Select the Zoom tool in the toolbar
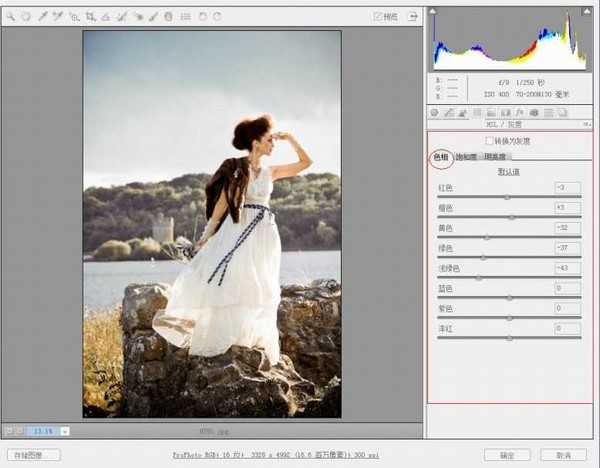This screenshot has height=468, width=600. (11, 16)
